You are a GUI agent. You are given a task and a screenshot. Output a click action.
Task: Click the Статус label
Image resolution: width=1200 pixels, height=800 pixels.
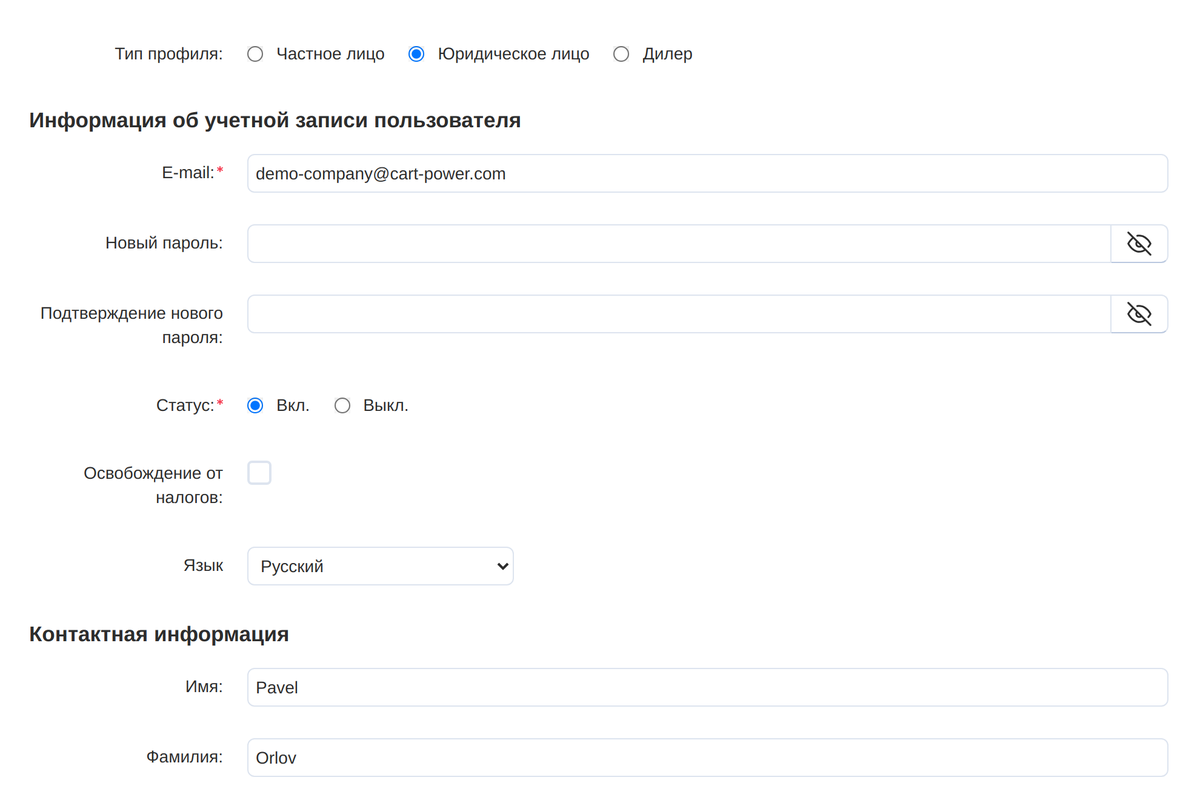coord(185,406)
